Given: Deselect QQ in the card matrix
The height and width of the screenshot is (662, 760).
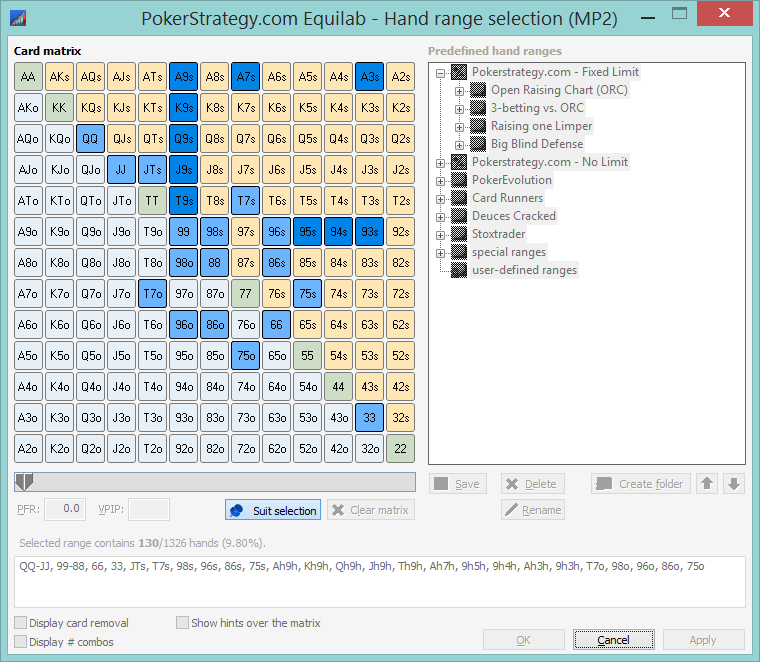Looking at the screenshot, I should point(90,139).
